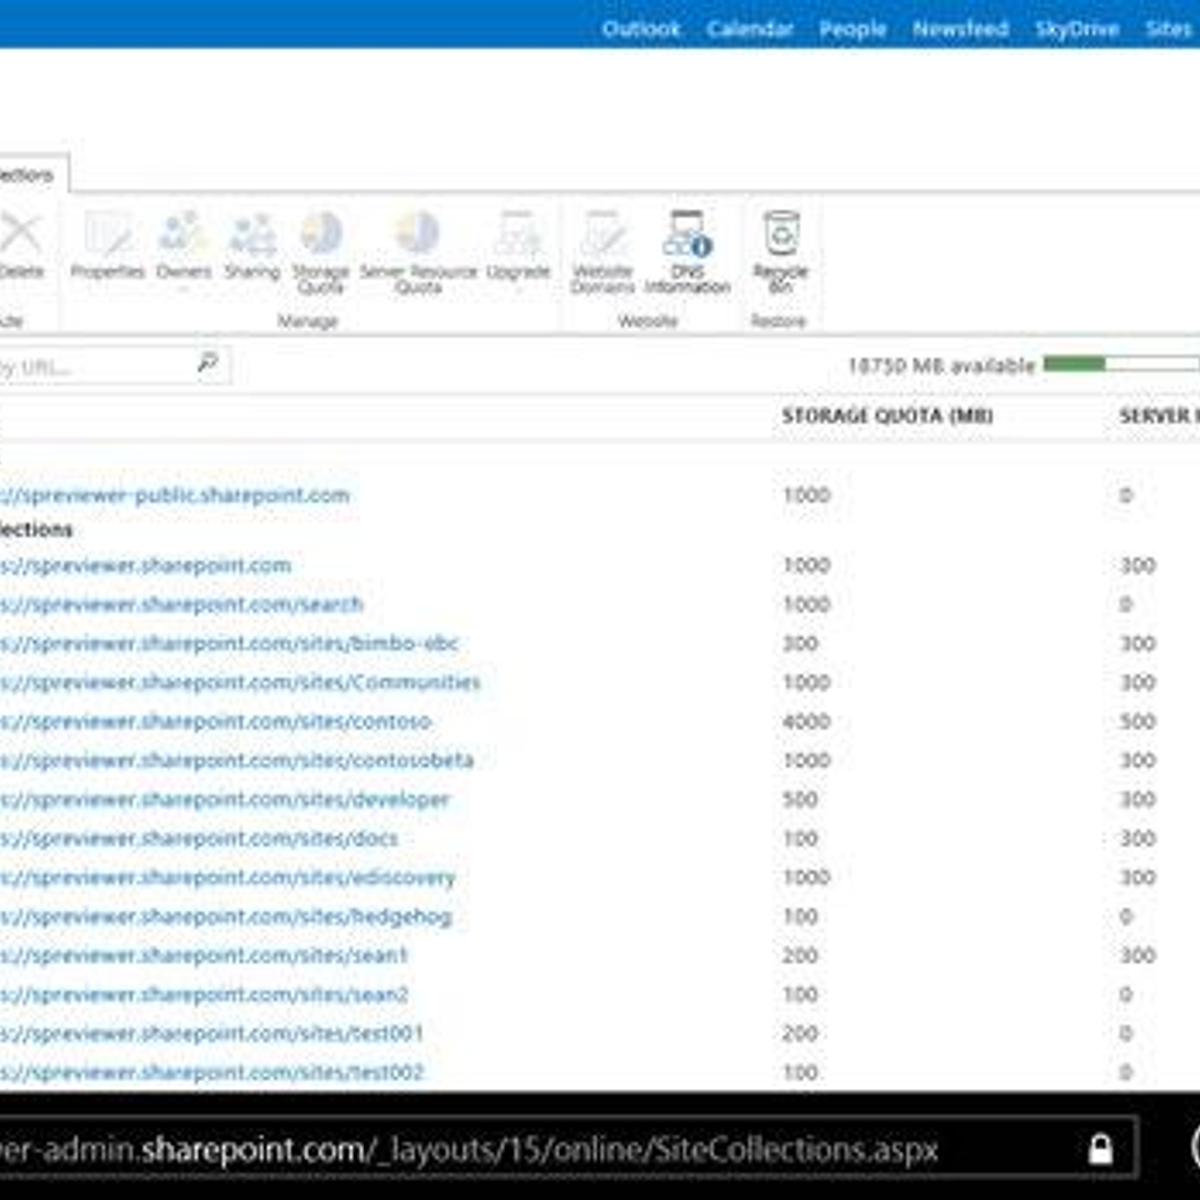Open the sites/sean2 link

click(205, 994)
